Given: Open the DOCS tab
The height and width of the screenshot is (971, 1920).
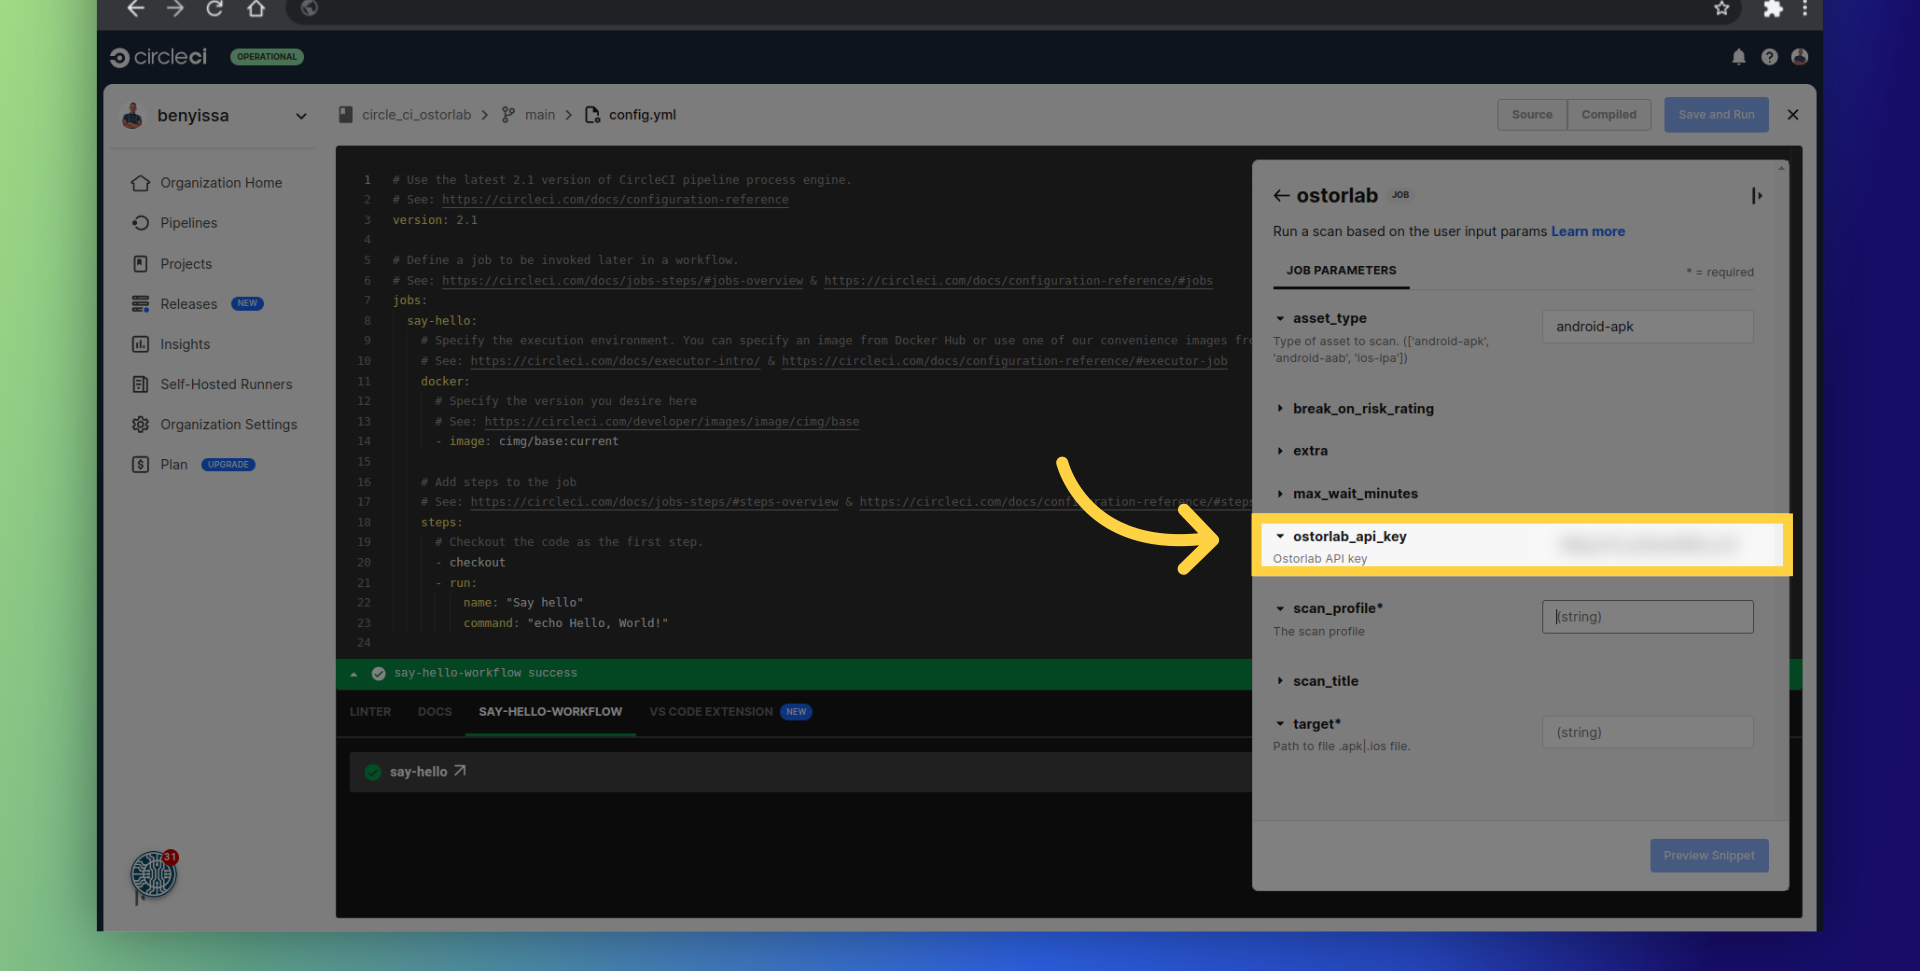Looking at the screenshot, I should click(x=434, y=712).
